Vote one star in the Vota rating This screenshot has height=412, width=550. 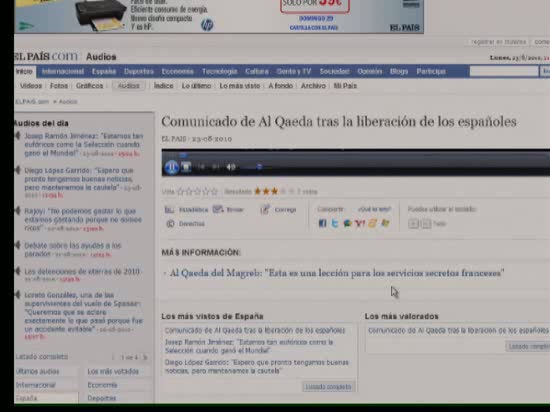click(x=181, y=192)
